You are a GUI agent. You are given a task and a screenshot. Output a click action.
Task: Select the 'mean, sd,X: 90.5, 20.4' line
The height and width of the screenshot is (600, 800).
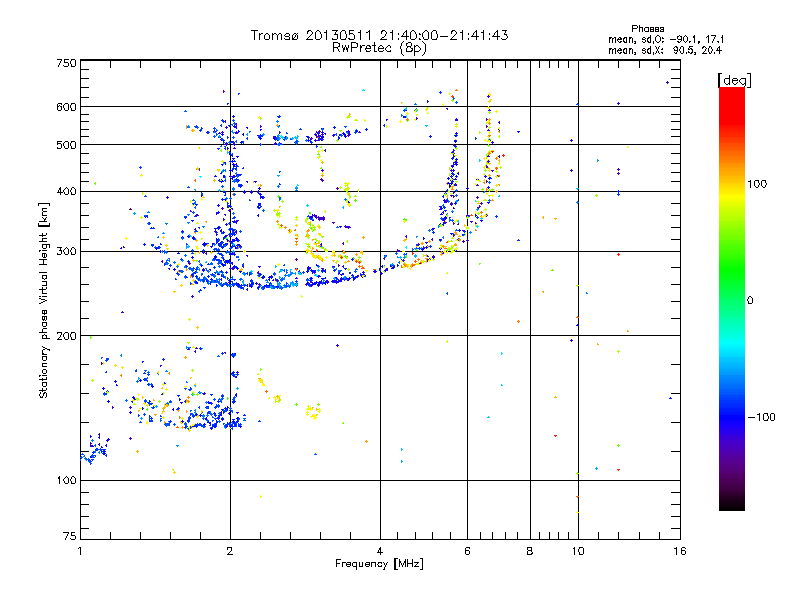665,50
